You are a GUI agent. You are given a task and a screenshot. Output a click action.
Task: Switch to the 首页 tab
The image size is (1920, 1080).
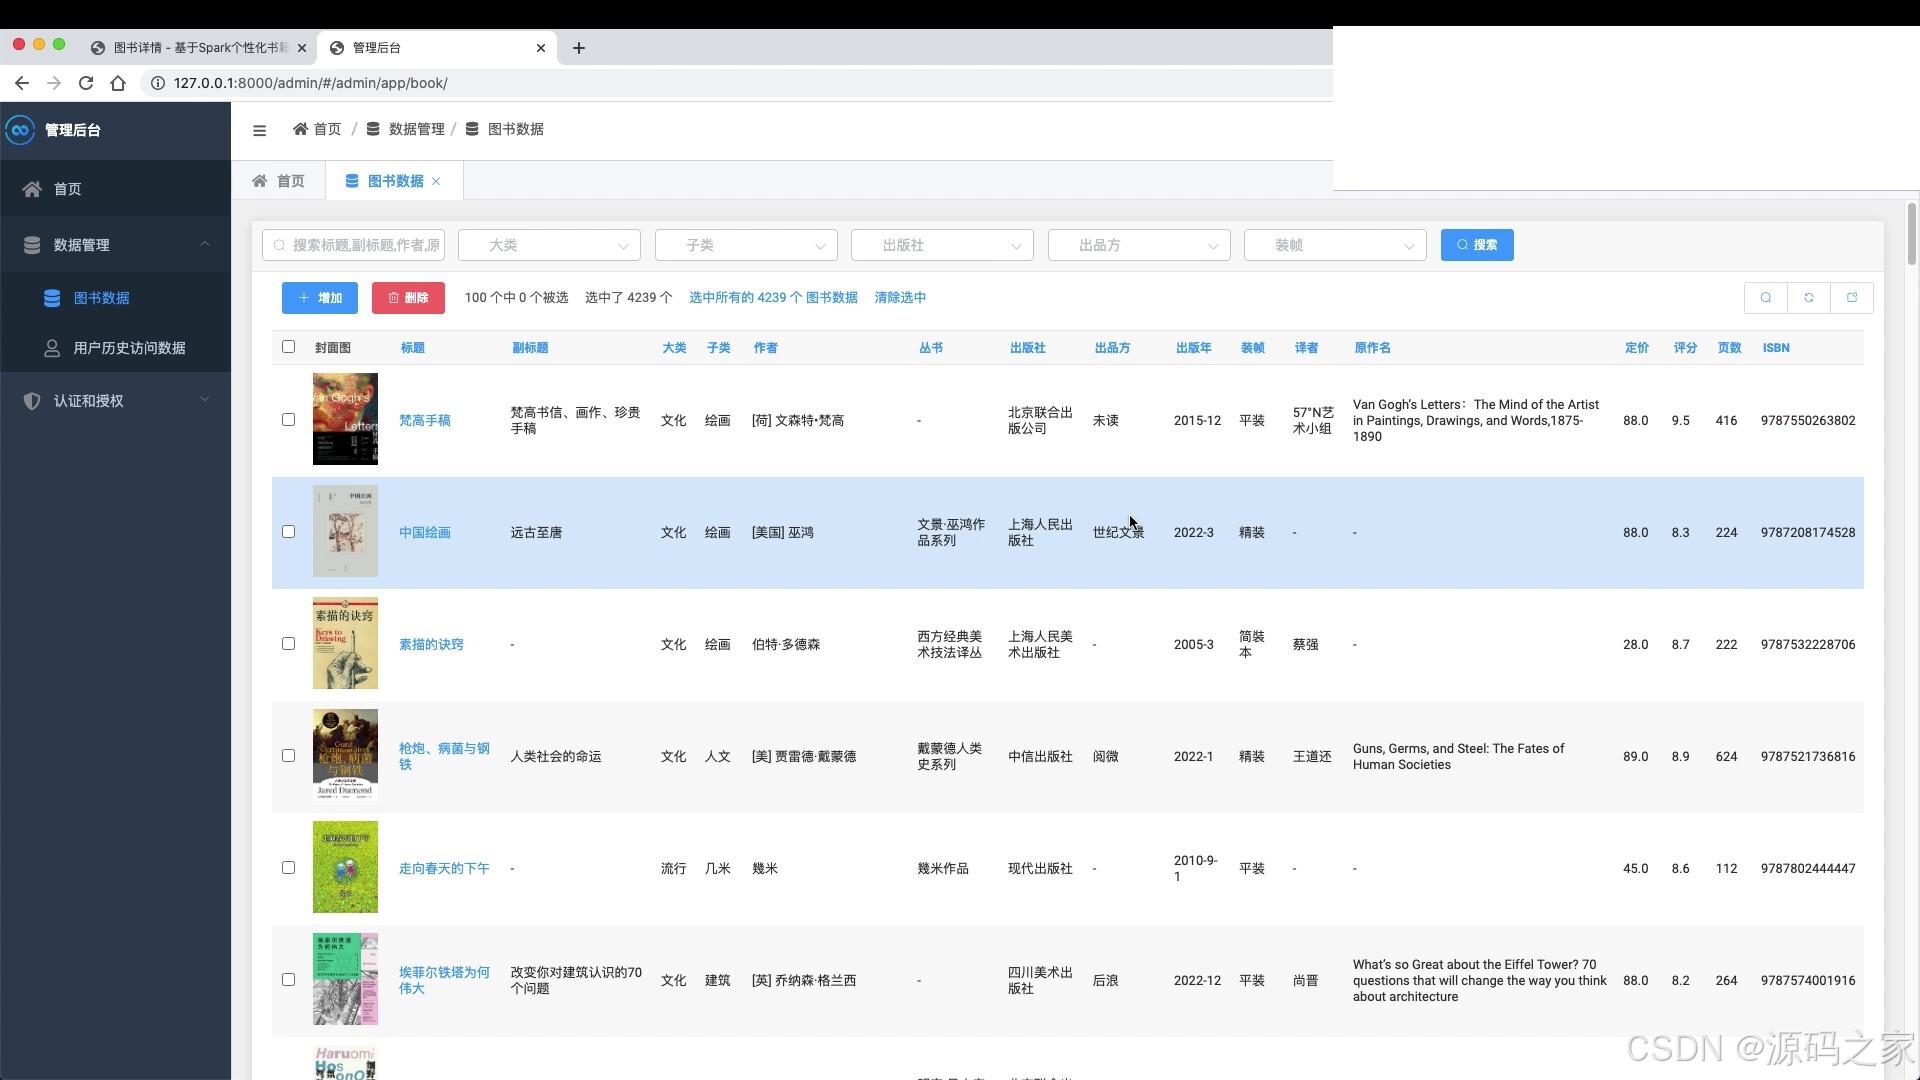pyautogui.click(x=279, y=181)
